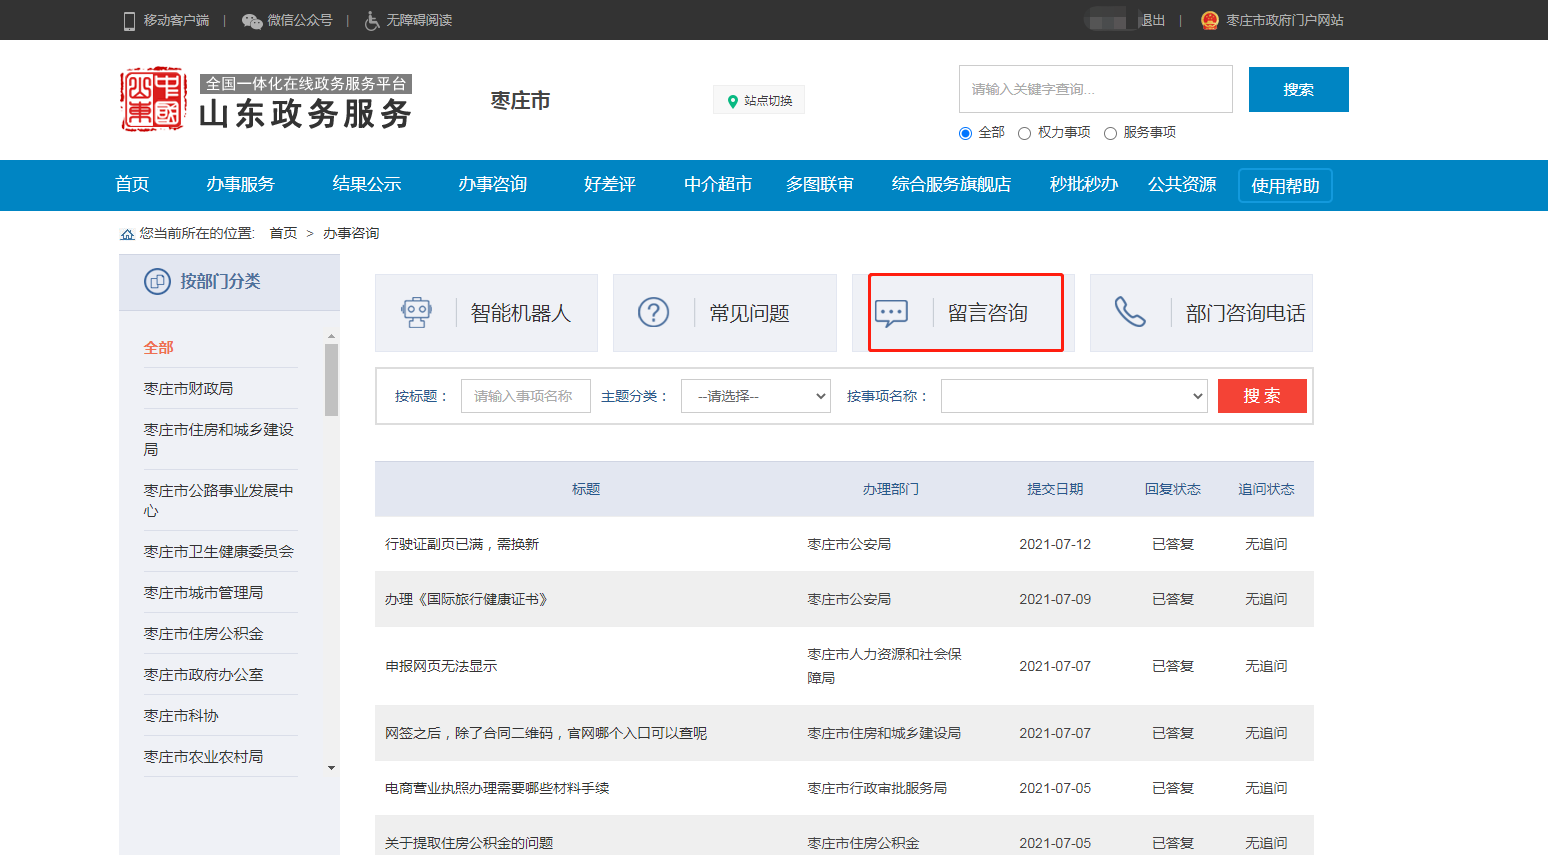Click the 山东政务服务 seal logo
Screen dimensions: 1548x855
(153, 100)
